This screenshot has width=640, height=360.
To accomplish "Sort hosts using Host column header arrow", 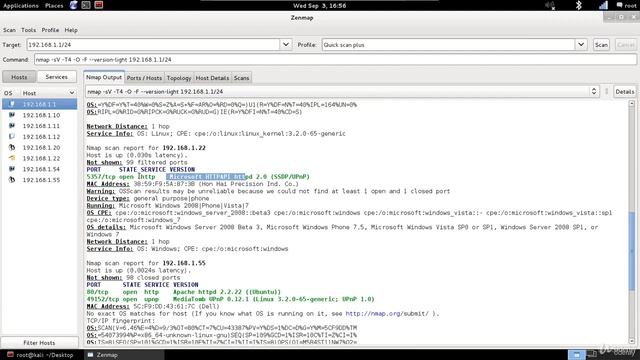I will click(x=72, y=93).
